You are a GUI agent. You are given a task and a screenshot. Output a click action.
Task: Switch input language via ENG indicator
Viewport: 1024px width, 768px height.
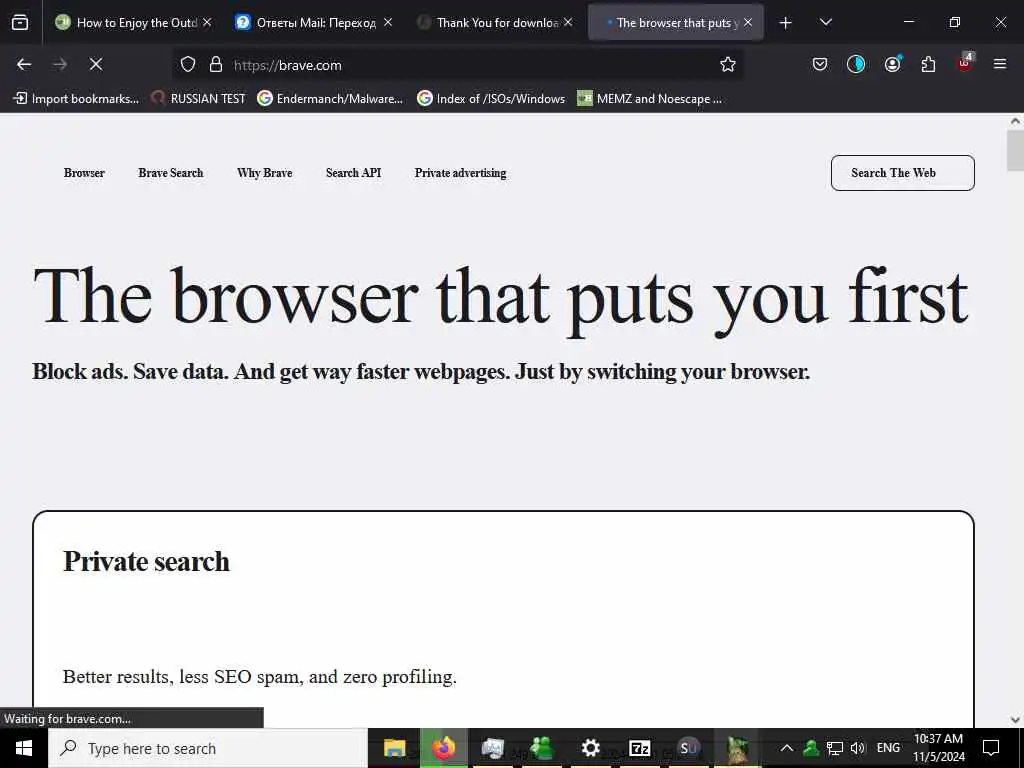pyautogui.click(x=888, y=748)
